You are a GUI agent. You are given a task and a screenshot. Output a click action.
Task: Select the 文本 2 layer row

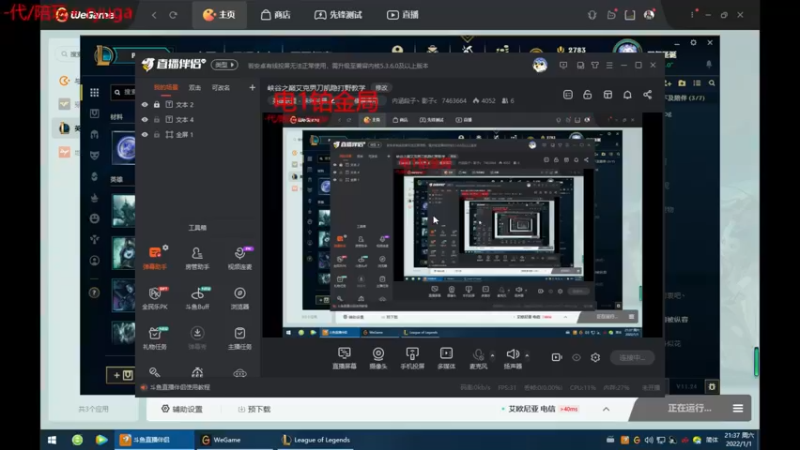point(197,105)
